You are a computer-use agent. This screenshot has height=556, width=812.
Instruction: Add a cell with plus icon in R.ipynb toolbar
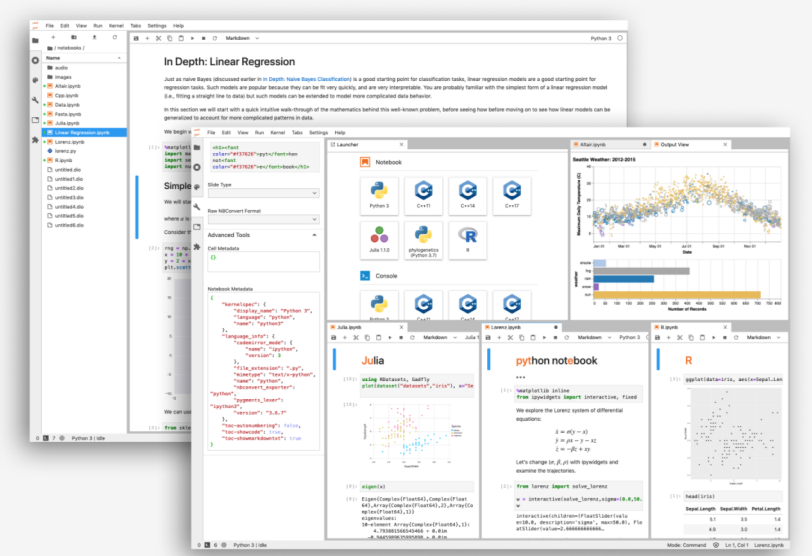pyautogui.click(x=669, y=338)
